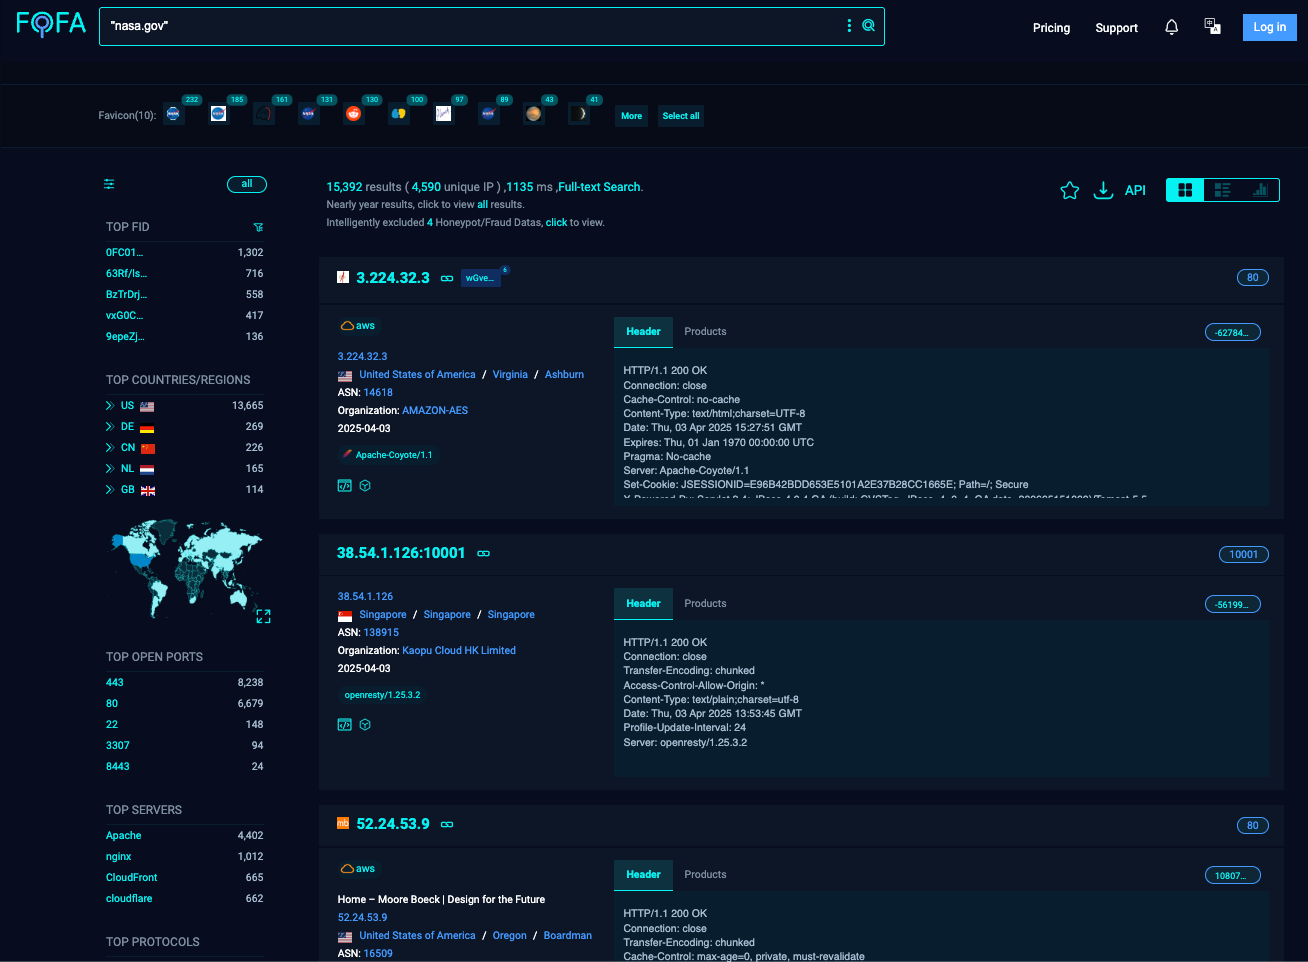Screen dimensions: 1308x962
Task: Open the notifications bell
Action: pyautogui.click(x=1171, y=27)
